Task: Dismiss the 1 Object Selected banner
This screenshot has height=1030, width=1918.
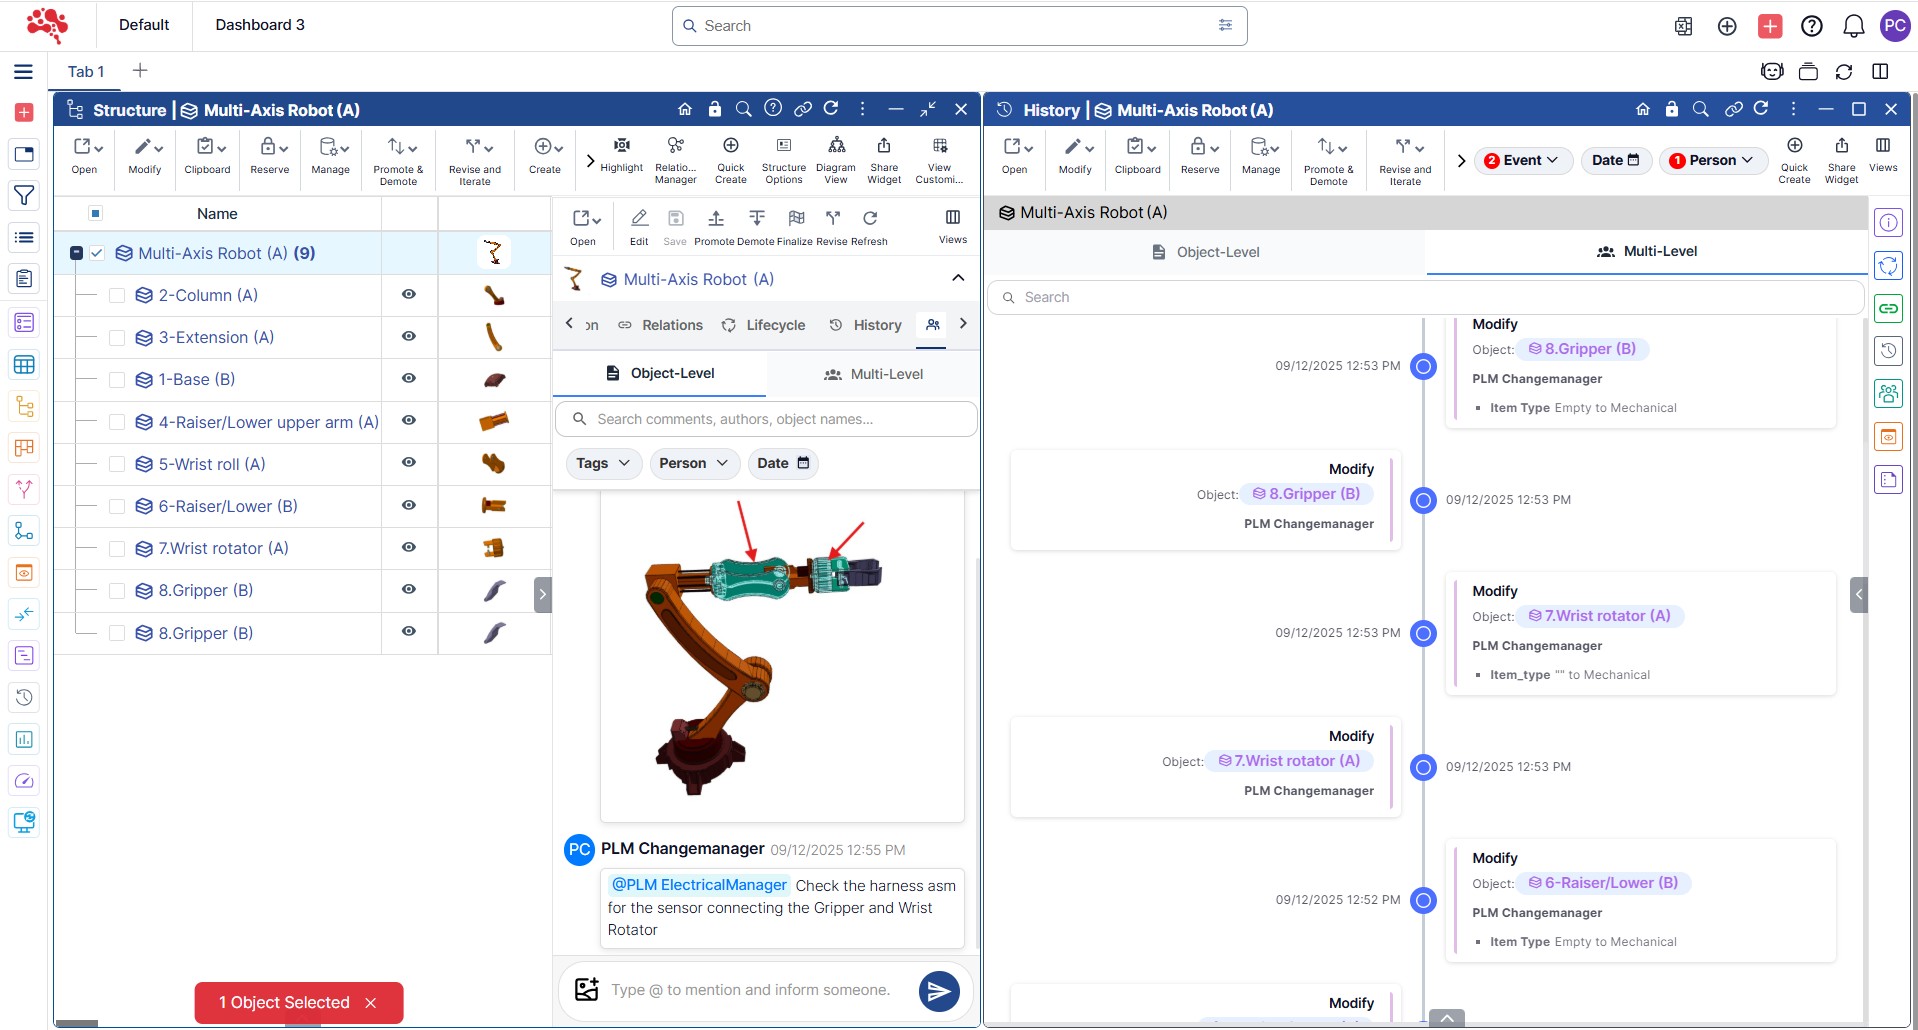Action: (371, 1003)
